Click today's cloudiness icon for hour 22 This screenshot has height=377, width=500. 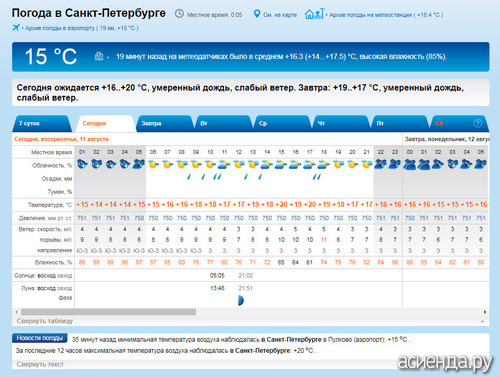pyautogui.click(x=381, y=164)
